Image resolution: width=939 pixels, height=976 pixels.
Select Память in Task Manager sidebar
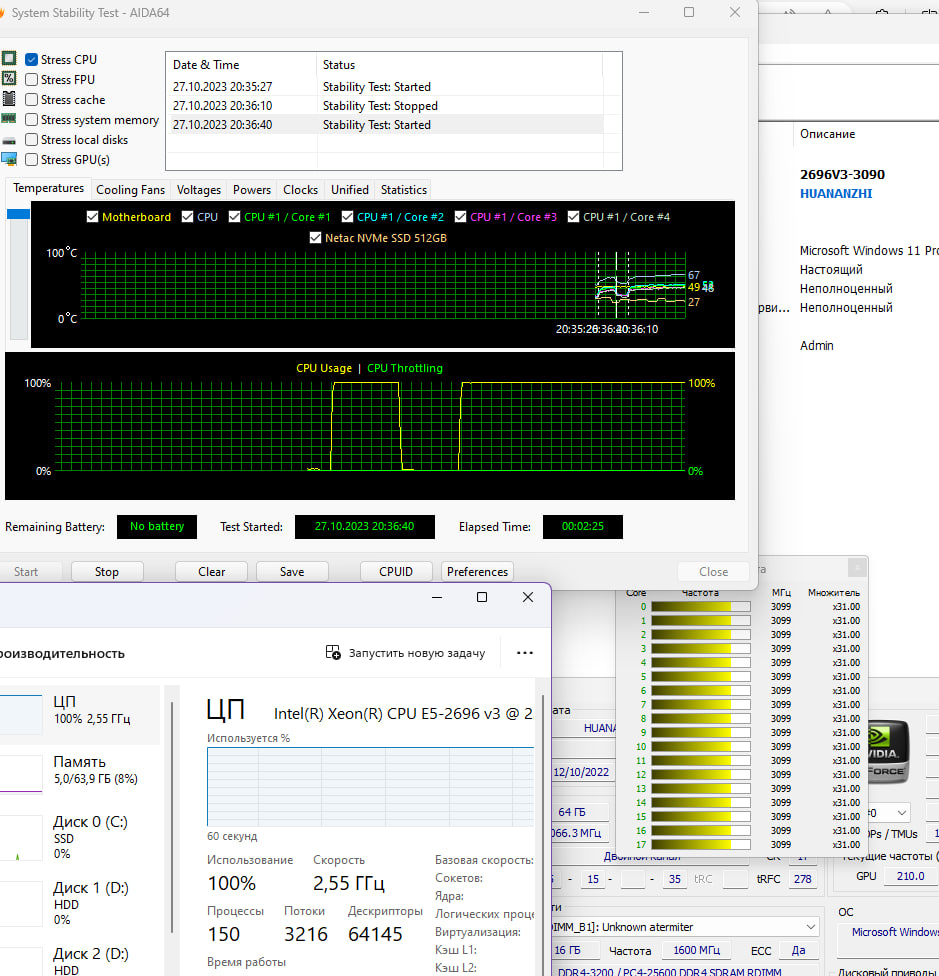(80, 774)
